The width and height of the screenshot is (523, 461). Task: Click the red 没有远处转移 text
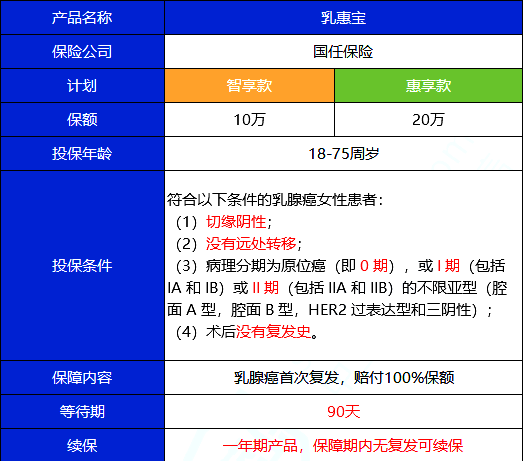pyautogui.click(x=251, y=244)
